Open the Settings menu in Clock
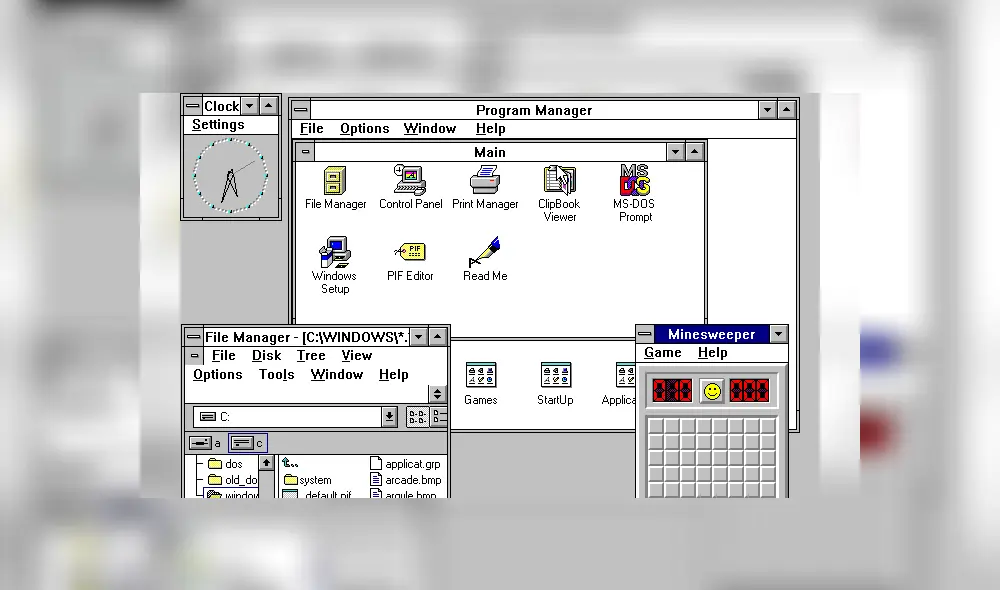Screen dimensions: 1000x590 click(218, 125)
